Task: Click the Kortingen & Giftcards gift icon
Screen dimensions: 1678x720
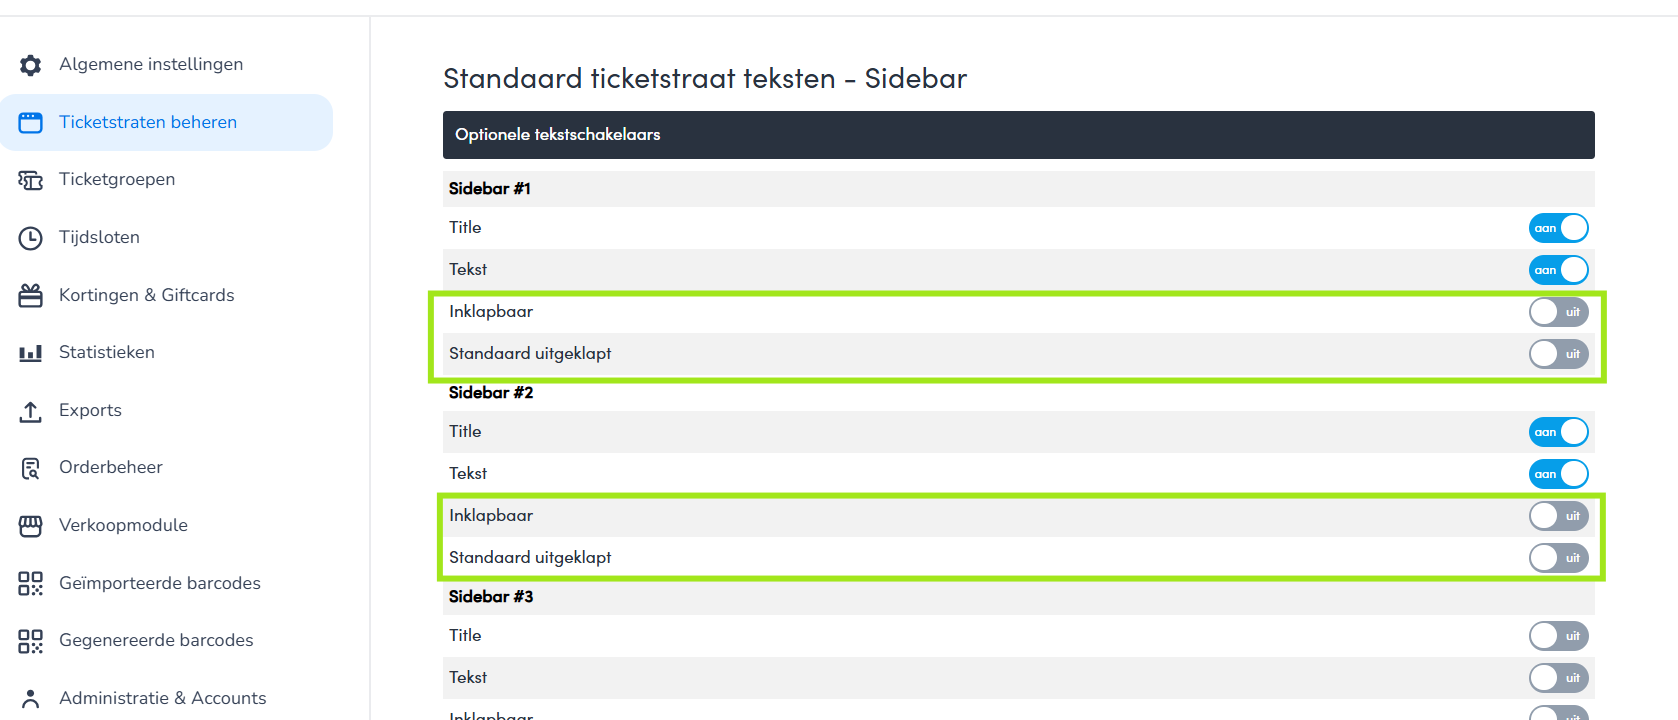Action: coord(31,295)
